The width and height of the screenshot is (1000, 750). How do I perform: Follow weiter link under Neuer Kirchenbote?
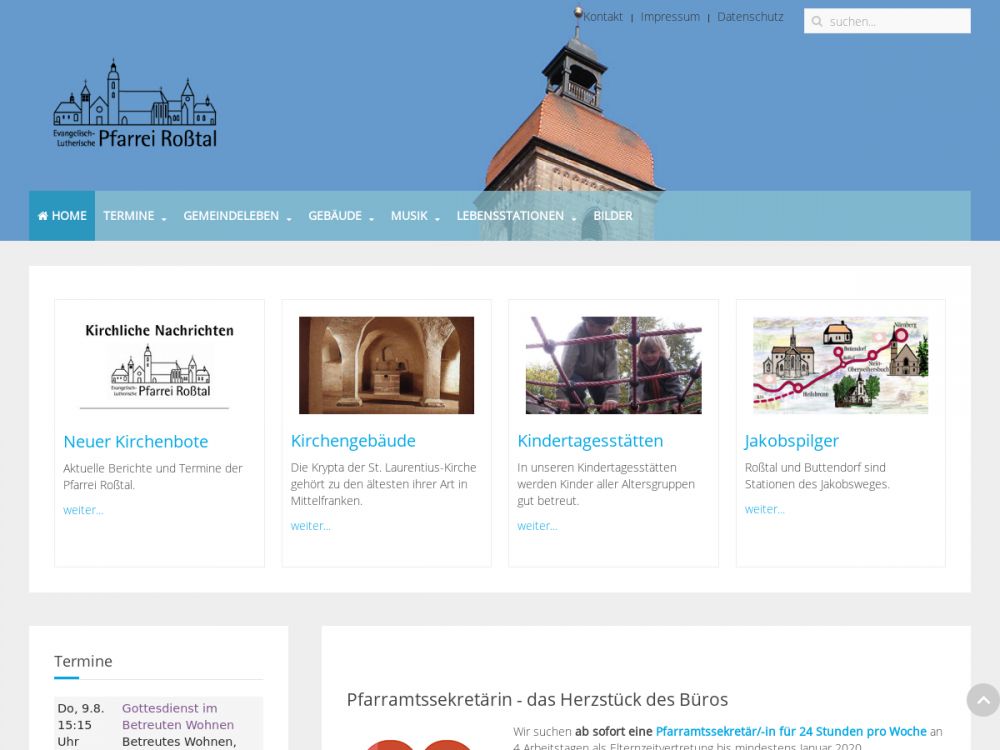tap(83, 510)
